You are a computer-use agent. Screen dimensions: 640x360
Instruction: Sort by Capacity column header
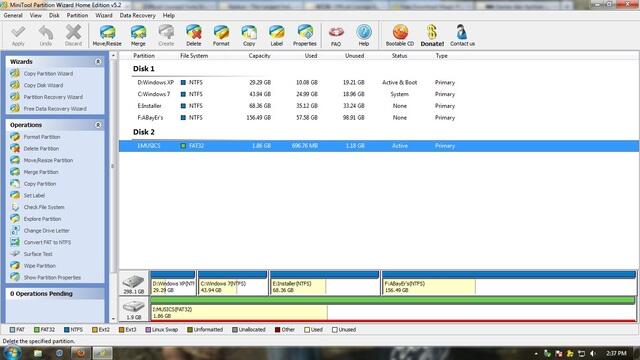point(259,56)
